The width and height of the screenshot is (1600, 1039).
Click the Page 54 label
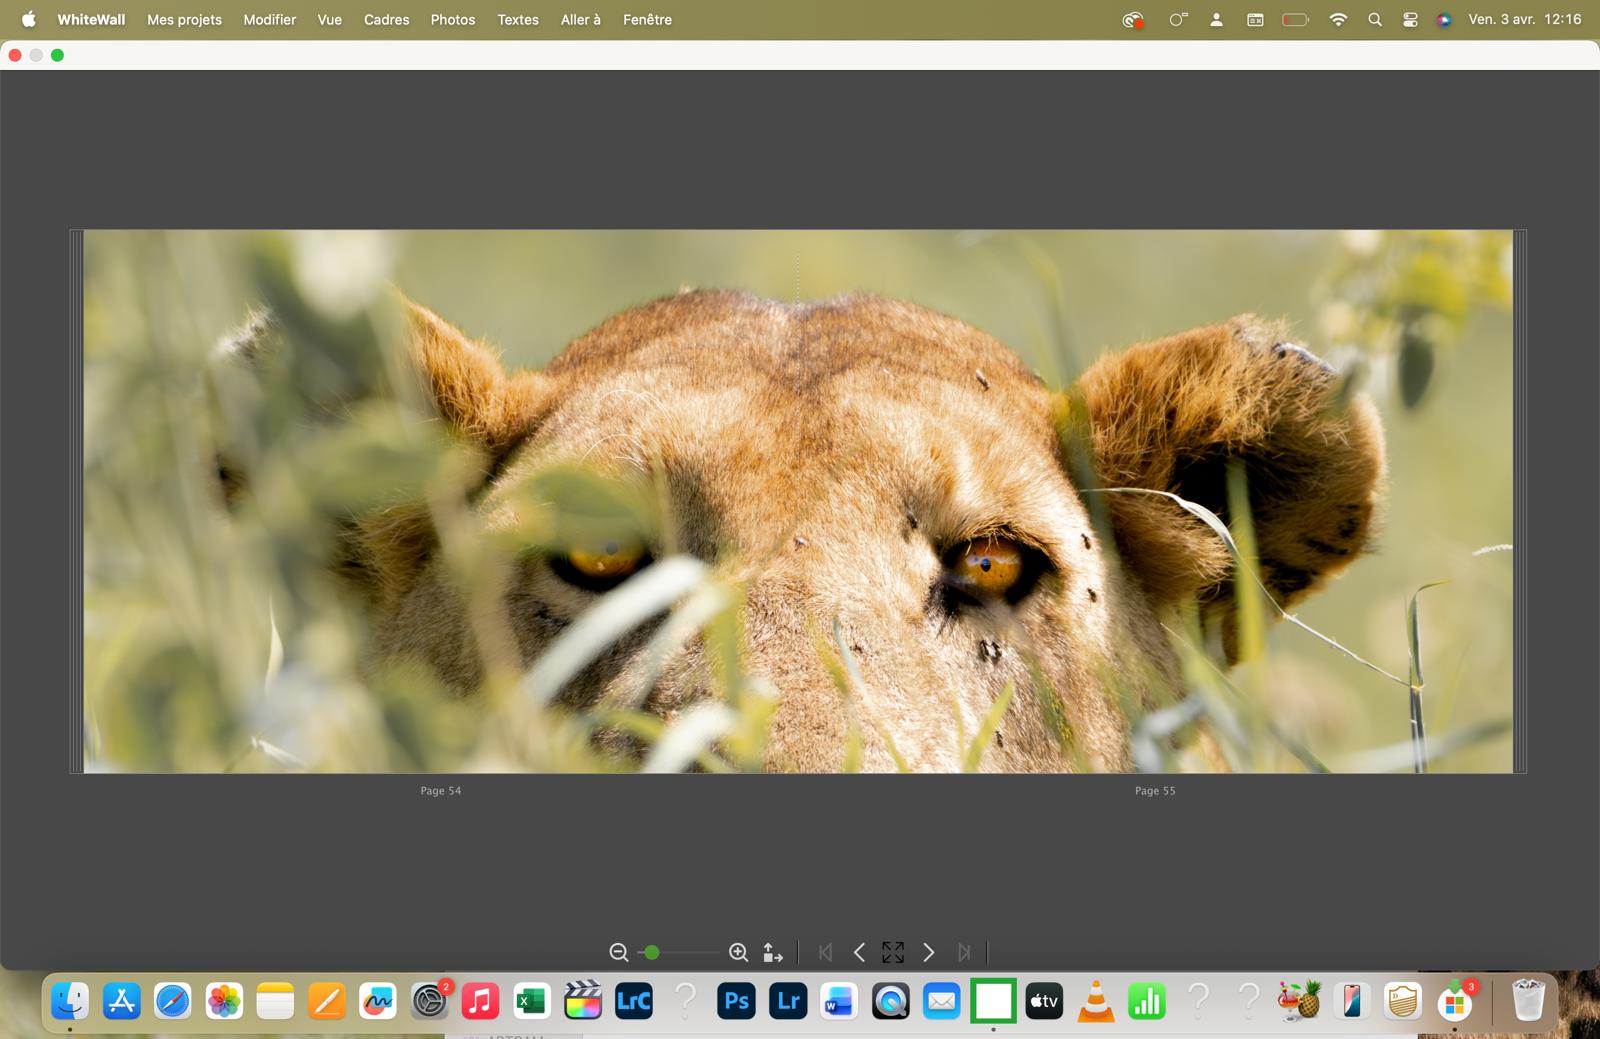440,791
